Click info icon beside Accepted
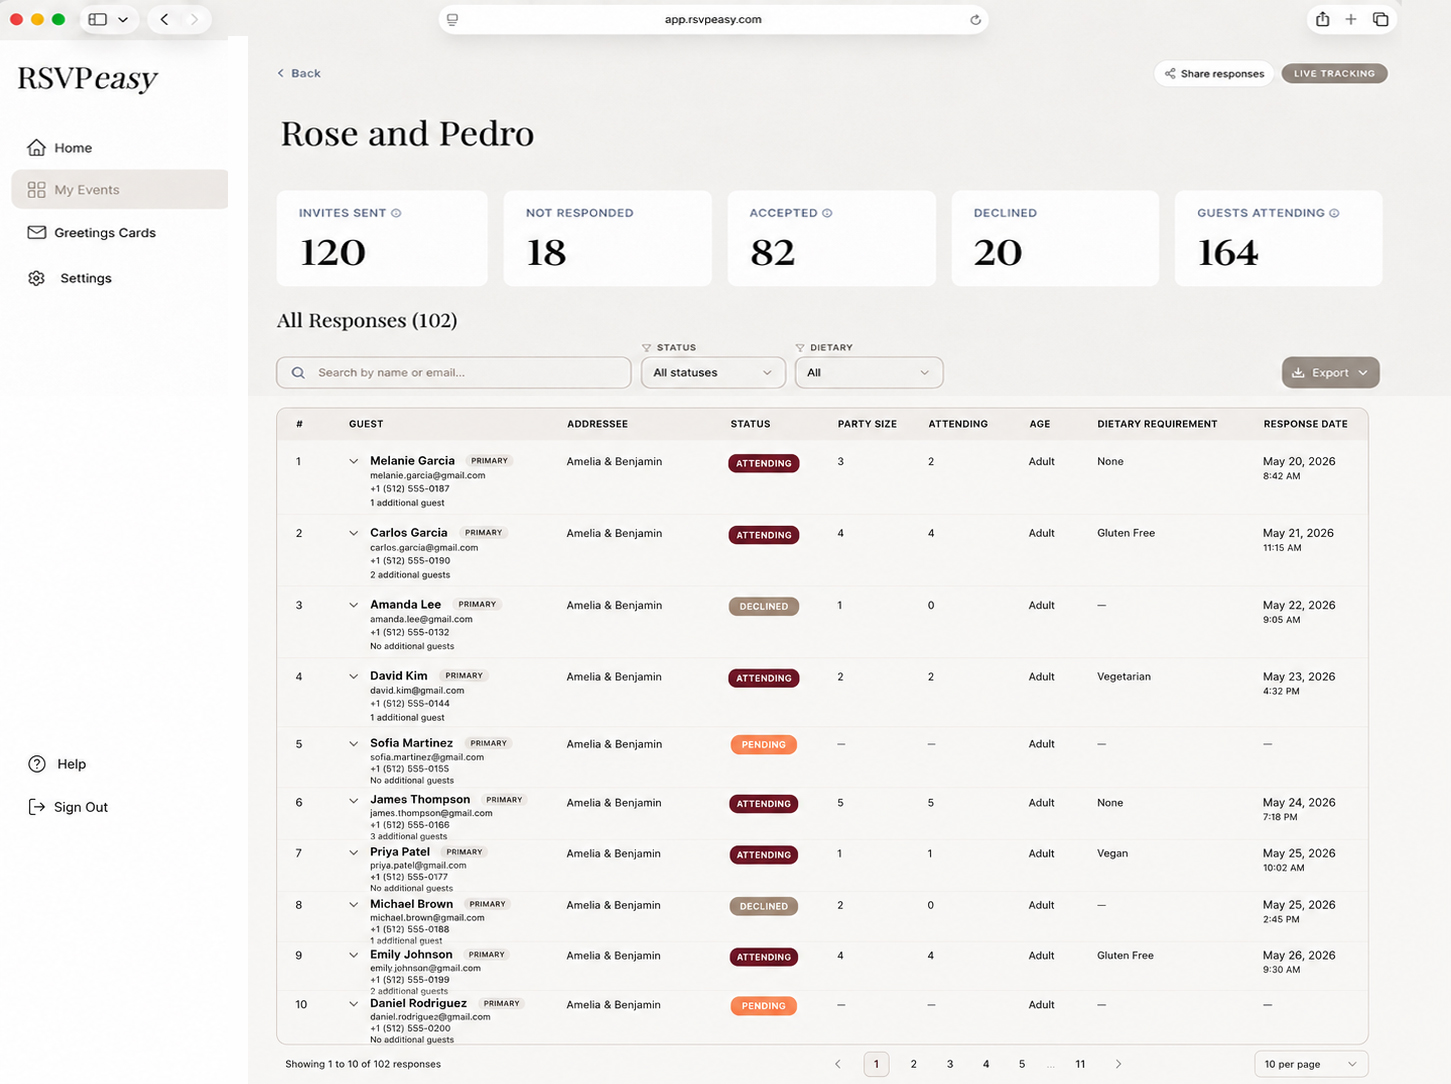The image size is (1451, 1084). 827,213
